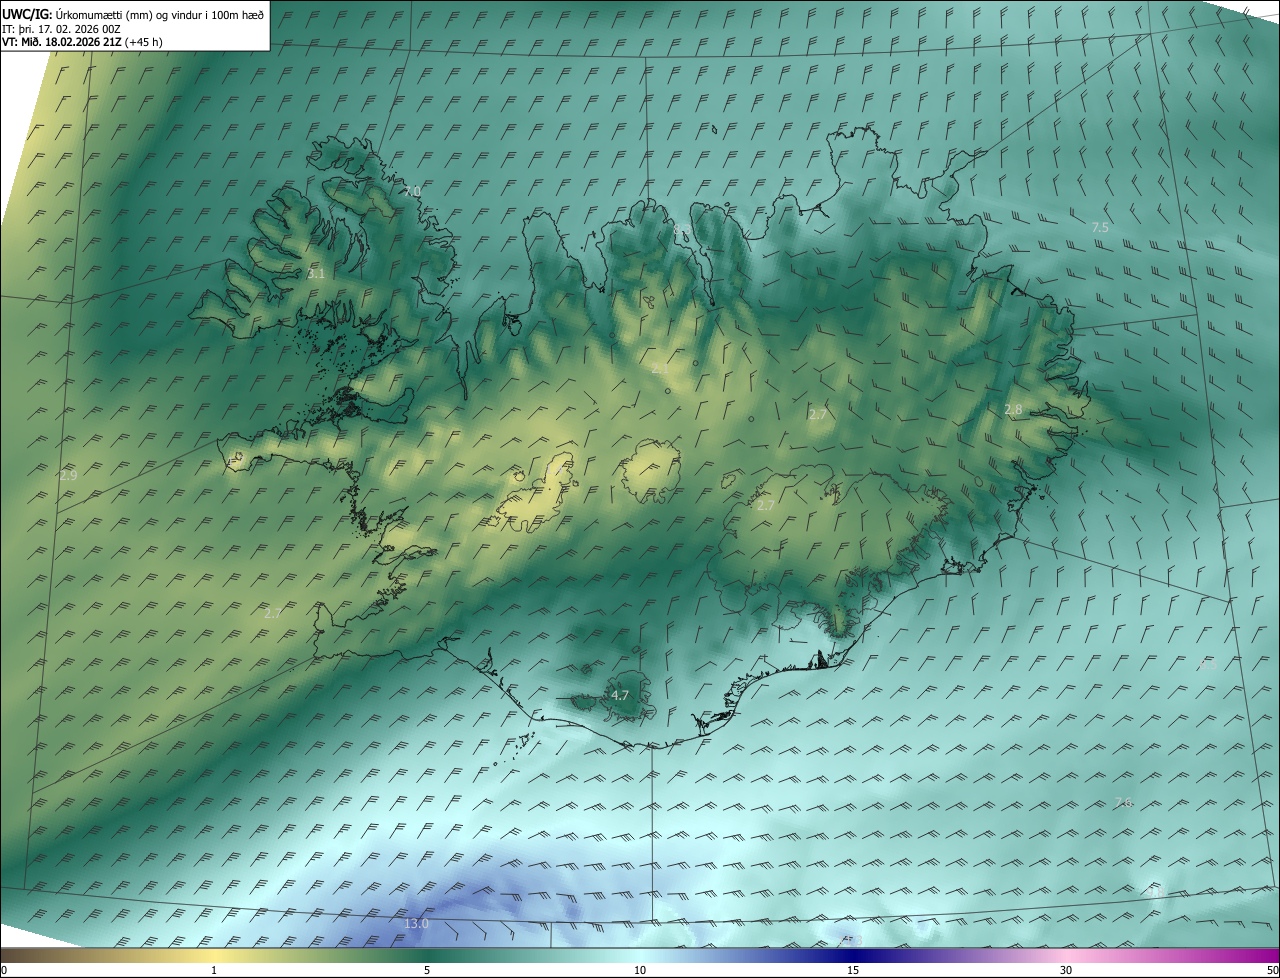Click the 7.5 value label on the map
Viewport: 1280px width, 978px height.
1100,228
